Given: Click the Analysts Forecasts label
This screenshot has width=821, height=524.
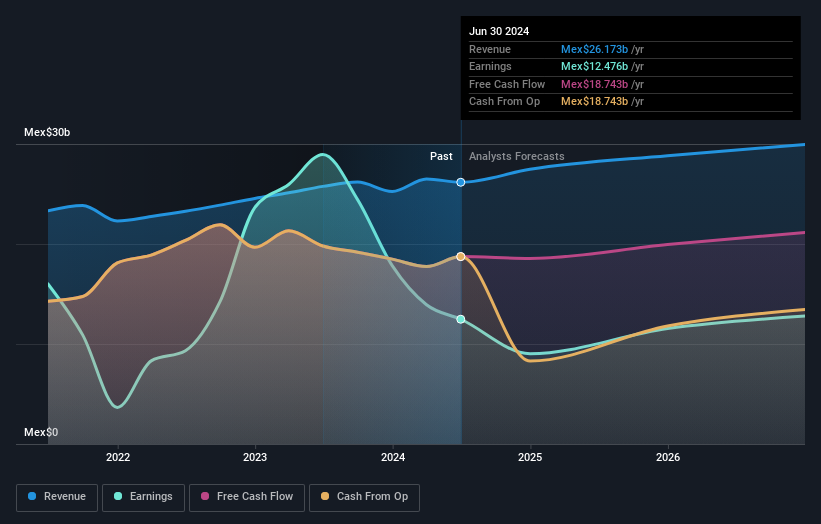Looking at the screenshot, I should [x=517, y=156].
